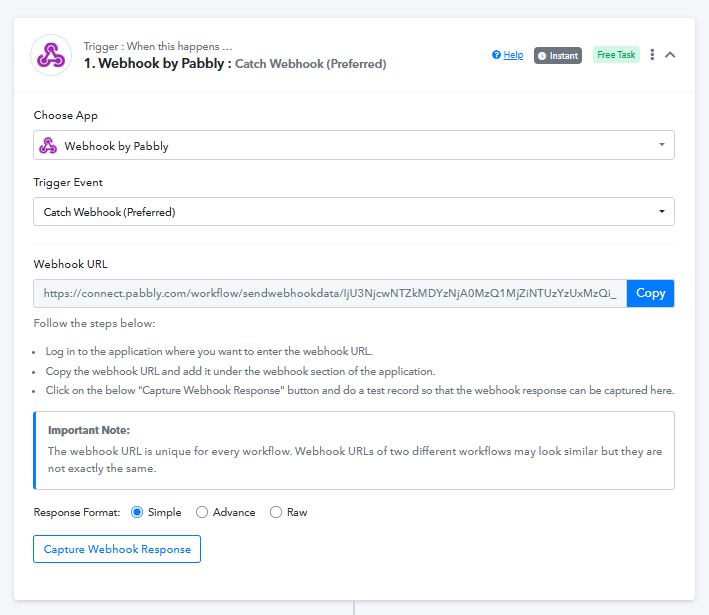Click the Webhook by Pabbly trigger logo

point(51,55)
